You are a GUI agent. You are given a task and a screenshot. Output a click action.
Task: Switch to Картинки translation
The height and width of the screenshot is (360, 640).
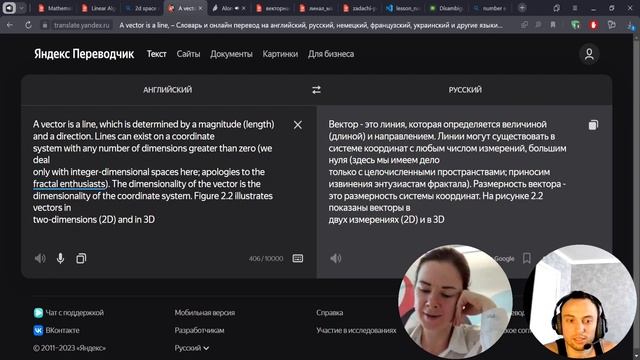(x=280, y=54)
